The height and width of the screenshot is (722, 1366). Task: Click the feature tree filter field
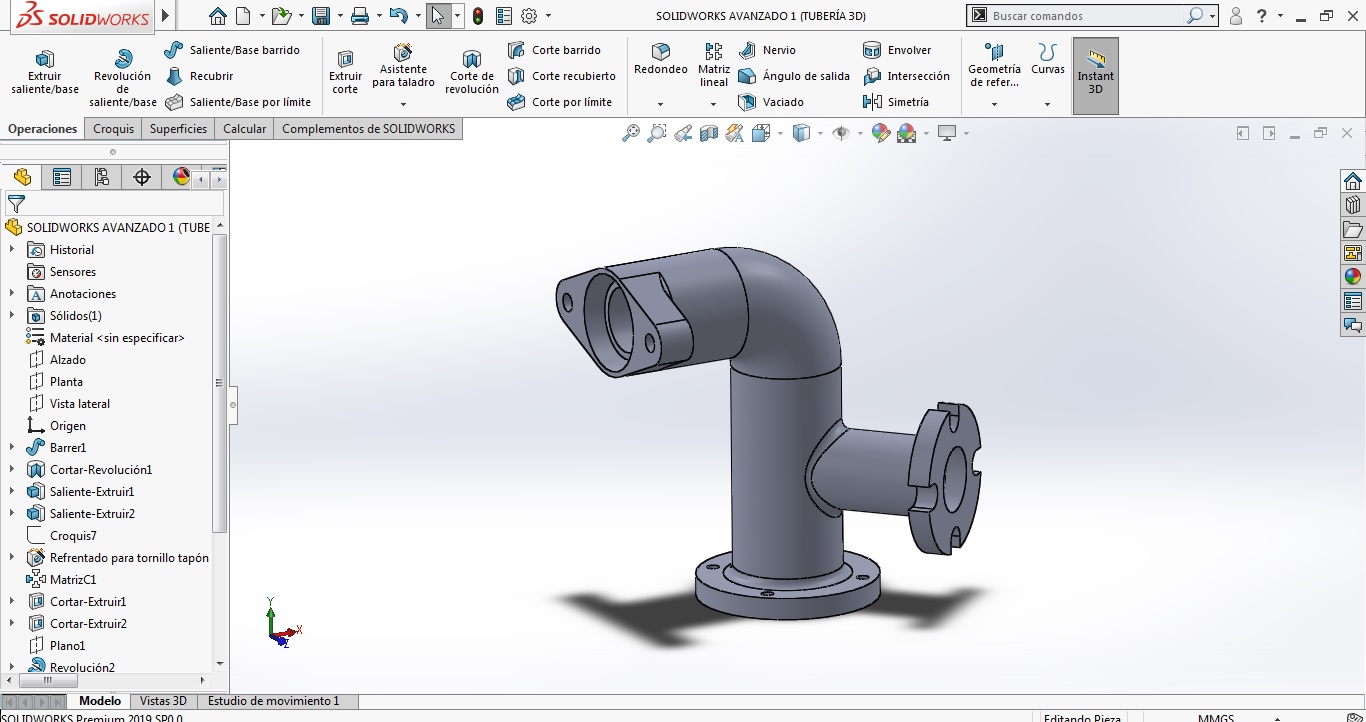point(114,203)
